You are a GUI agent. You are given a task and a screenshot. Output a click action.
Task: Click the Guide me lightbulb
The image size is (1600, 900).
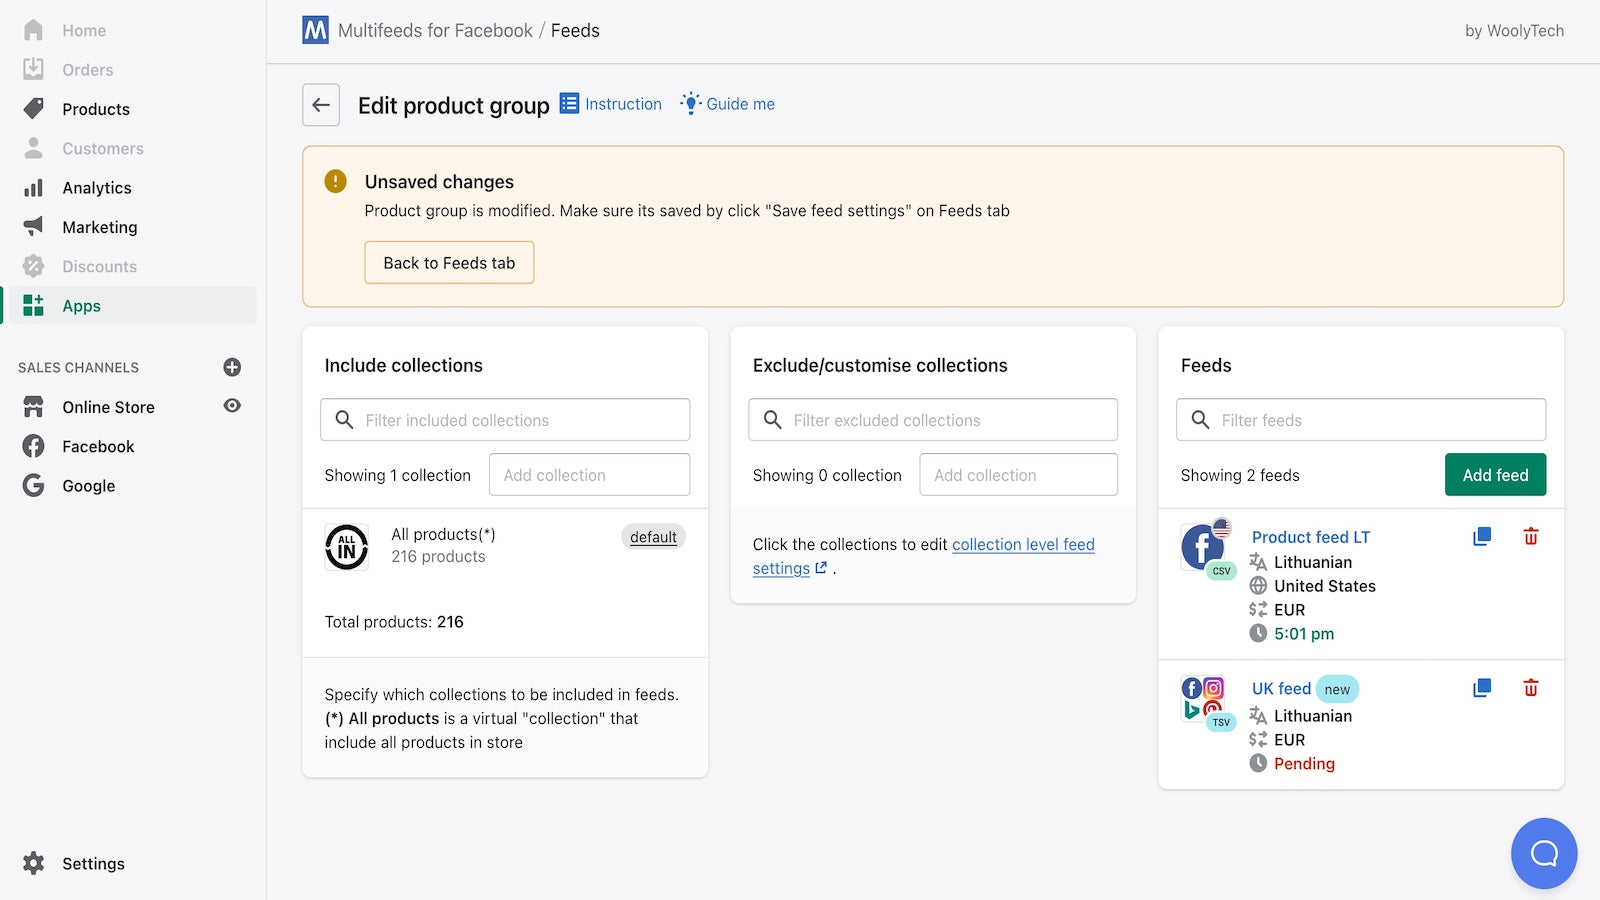(689, 103)
